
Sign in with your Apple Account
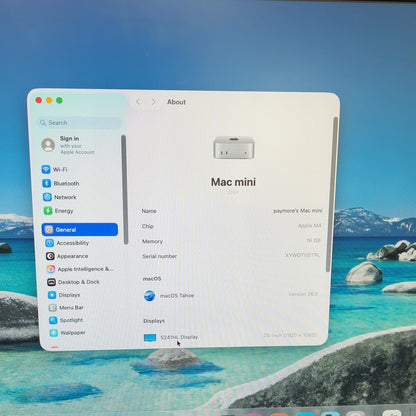pyautogui.click(x=68, y=145)
